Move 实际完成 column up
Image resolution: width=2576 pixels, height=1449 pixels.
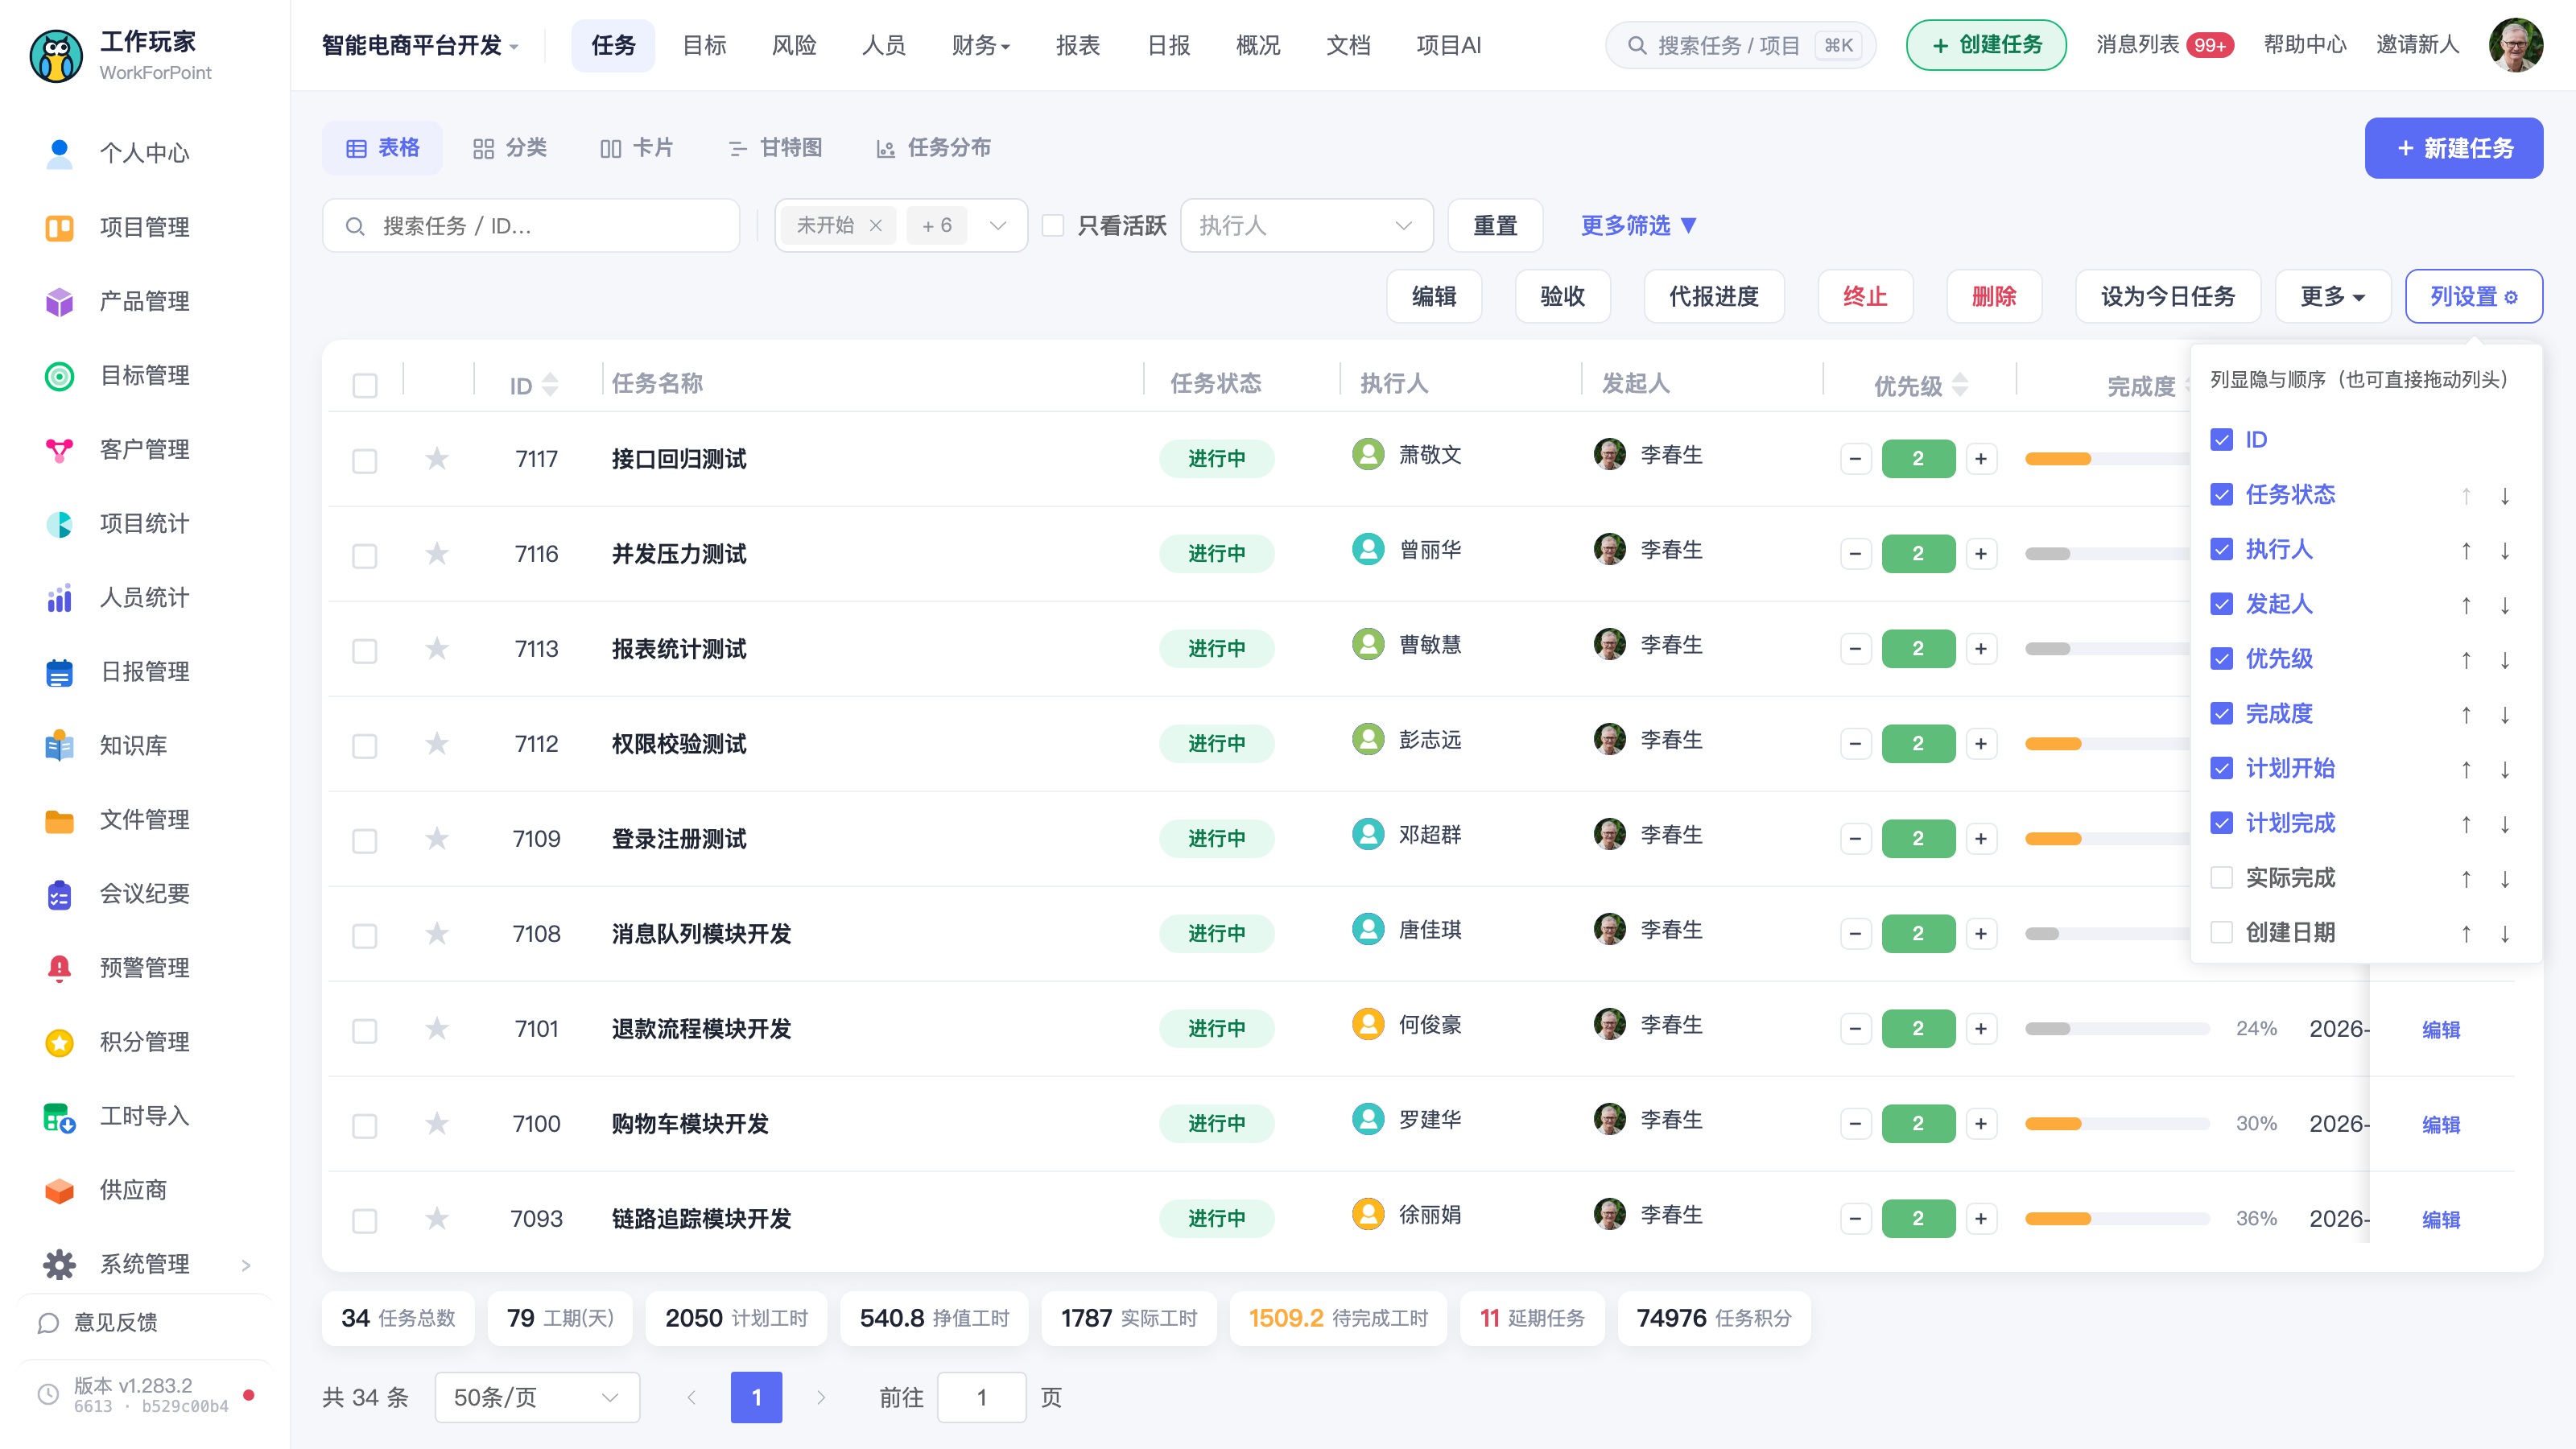pos(2466,878)
